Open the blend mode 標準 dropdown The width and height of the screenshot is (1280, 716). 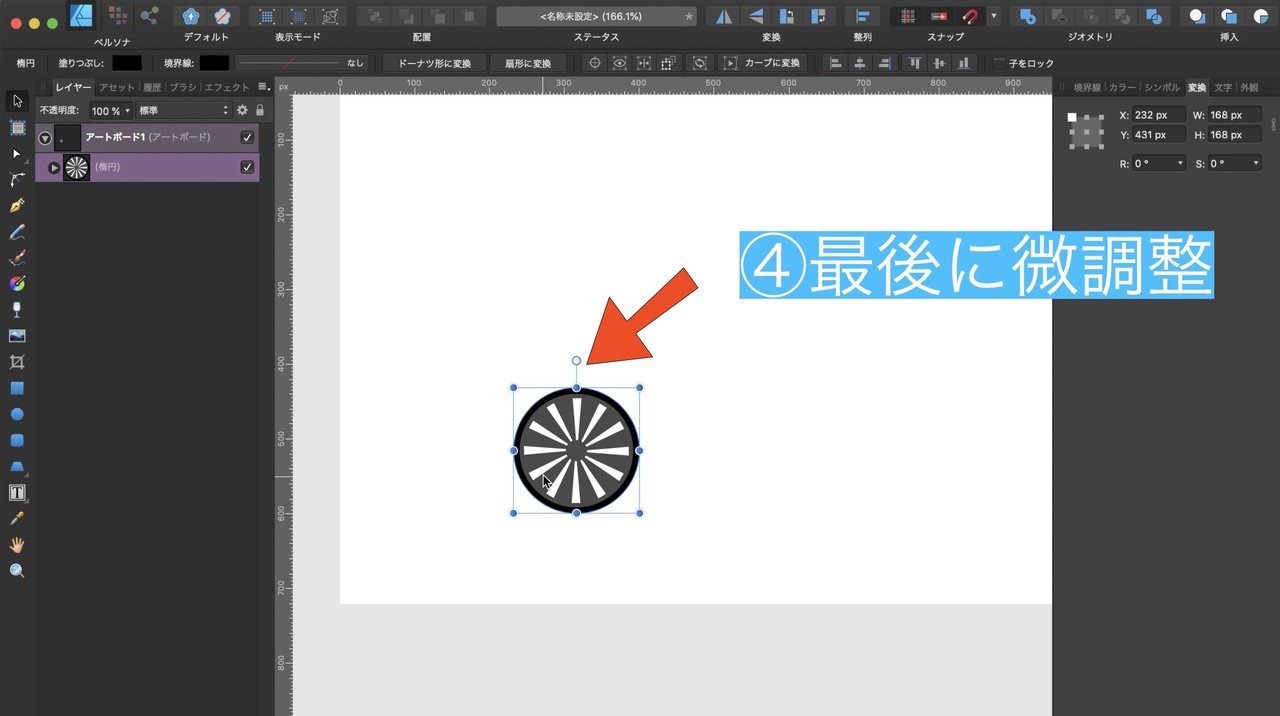coord(184,110)
